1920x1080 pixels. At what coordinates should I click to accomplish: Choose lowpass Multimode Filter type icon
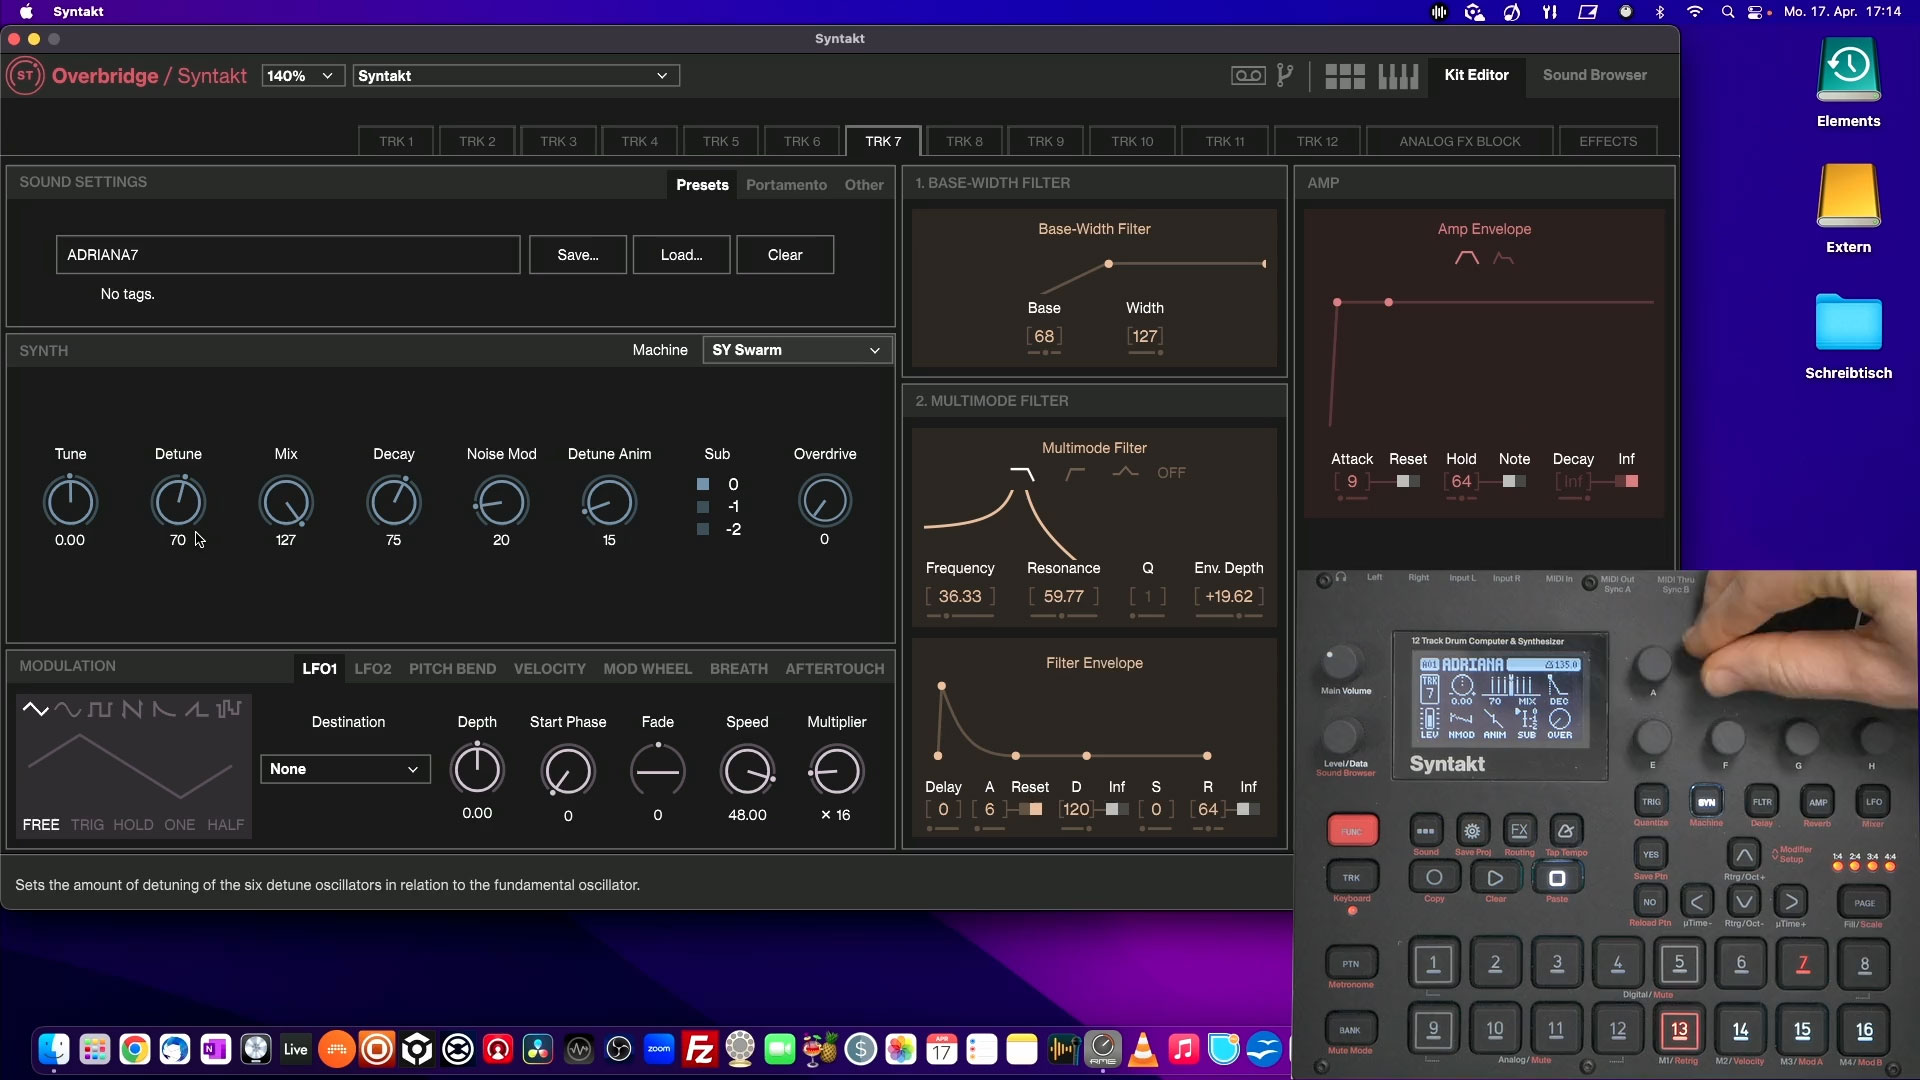pos(1022,473)
